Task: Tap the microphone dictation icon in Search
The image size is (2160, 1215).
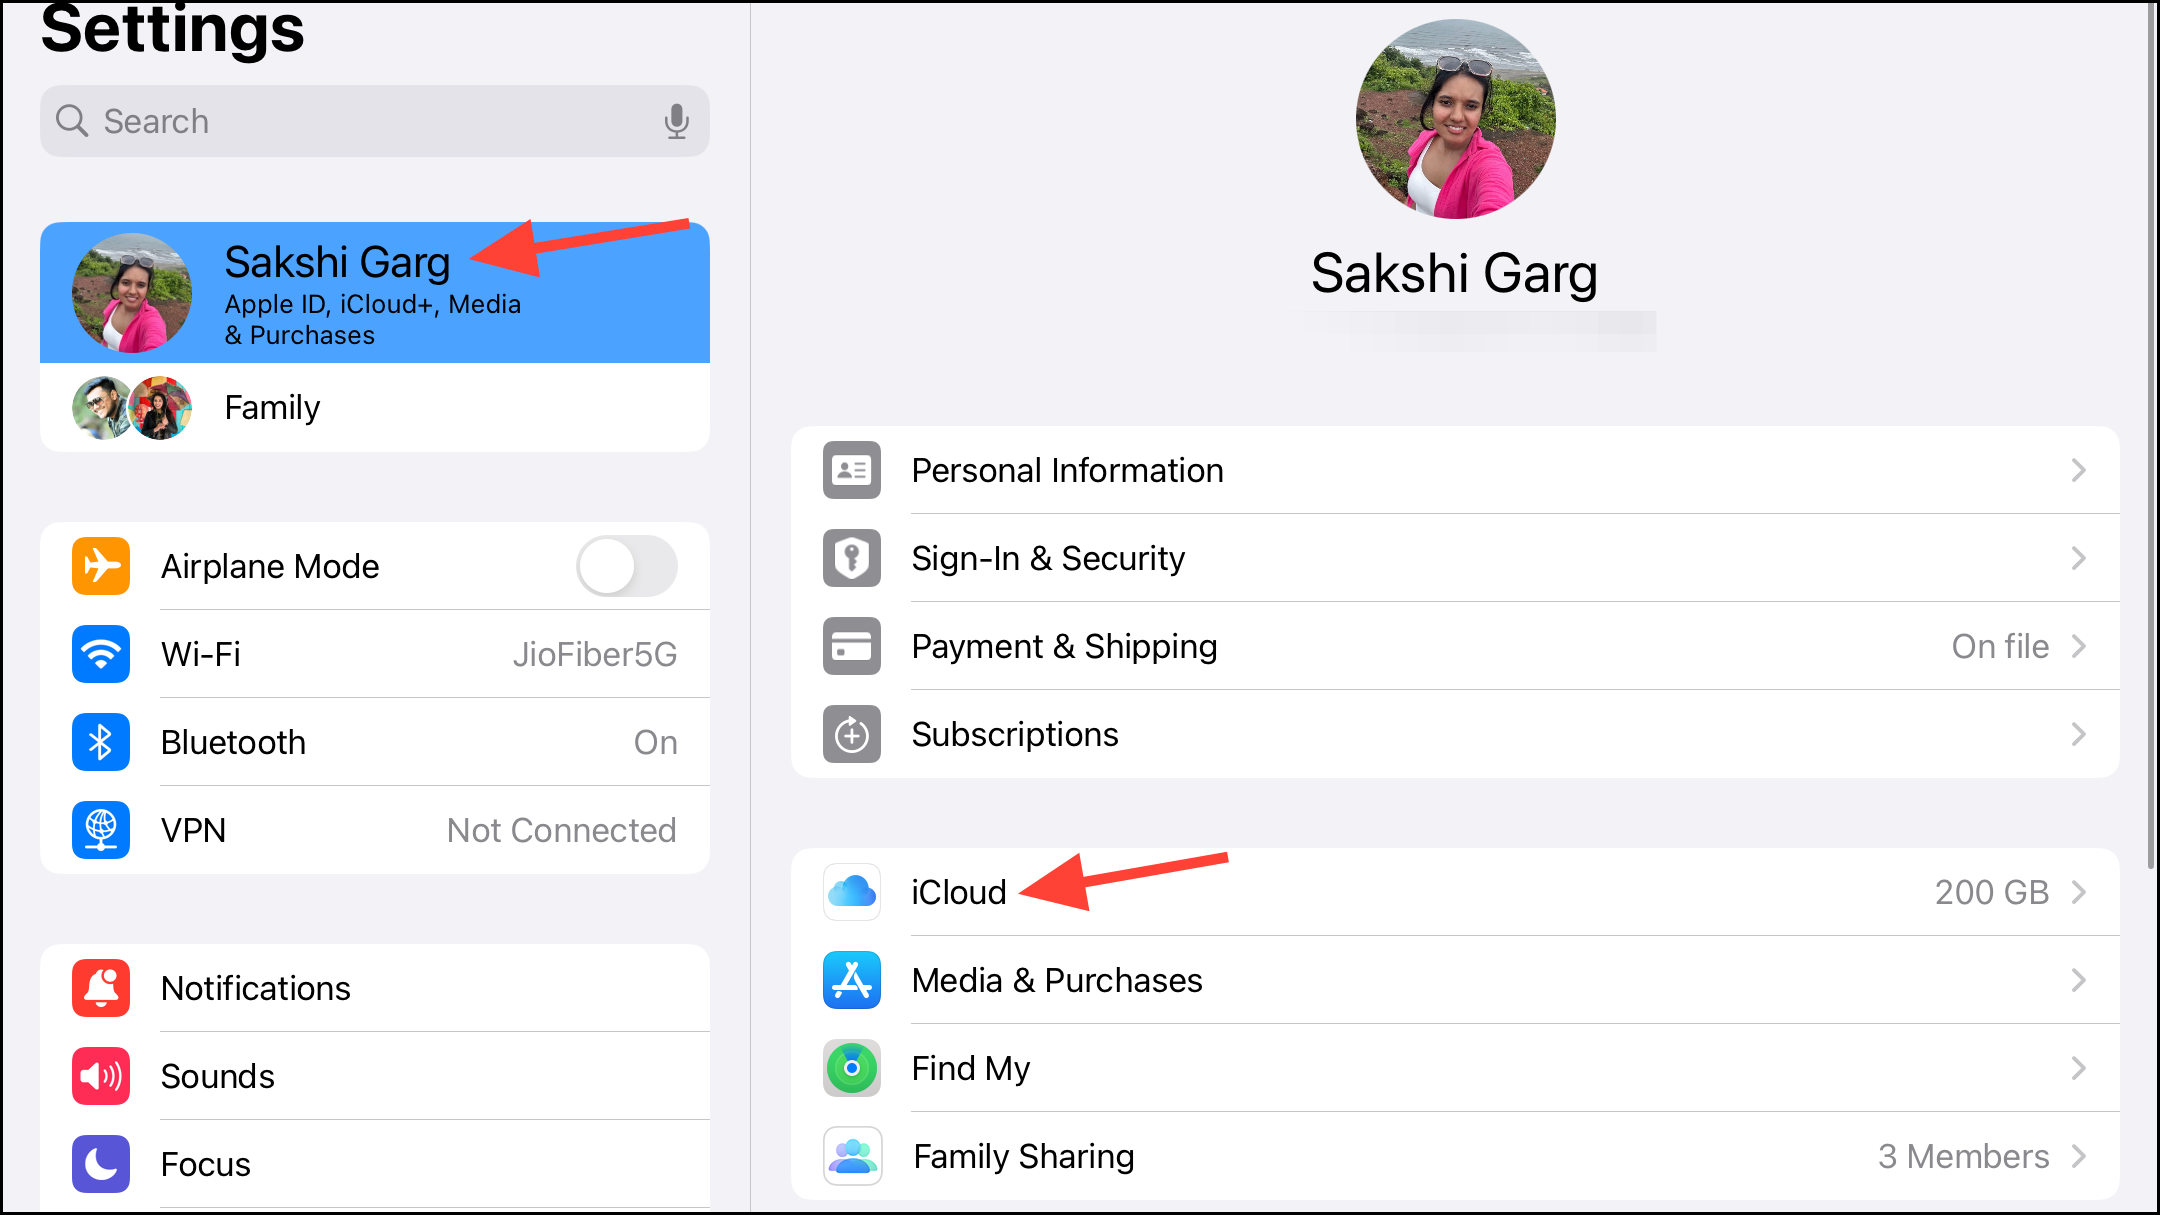Action: pos(677,121)
